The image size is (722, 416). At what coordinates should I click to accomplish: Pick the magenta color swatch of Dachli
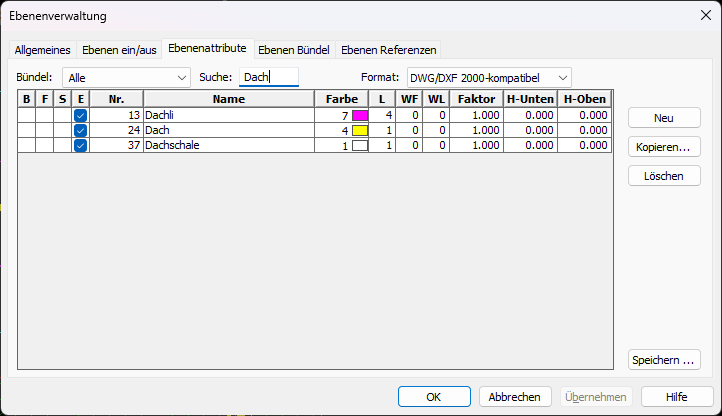click(360, 115)
